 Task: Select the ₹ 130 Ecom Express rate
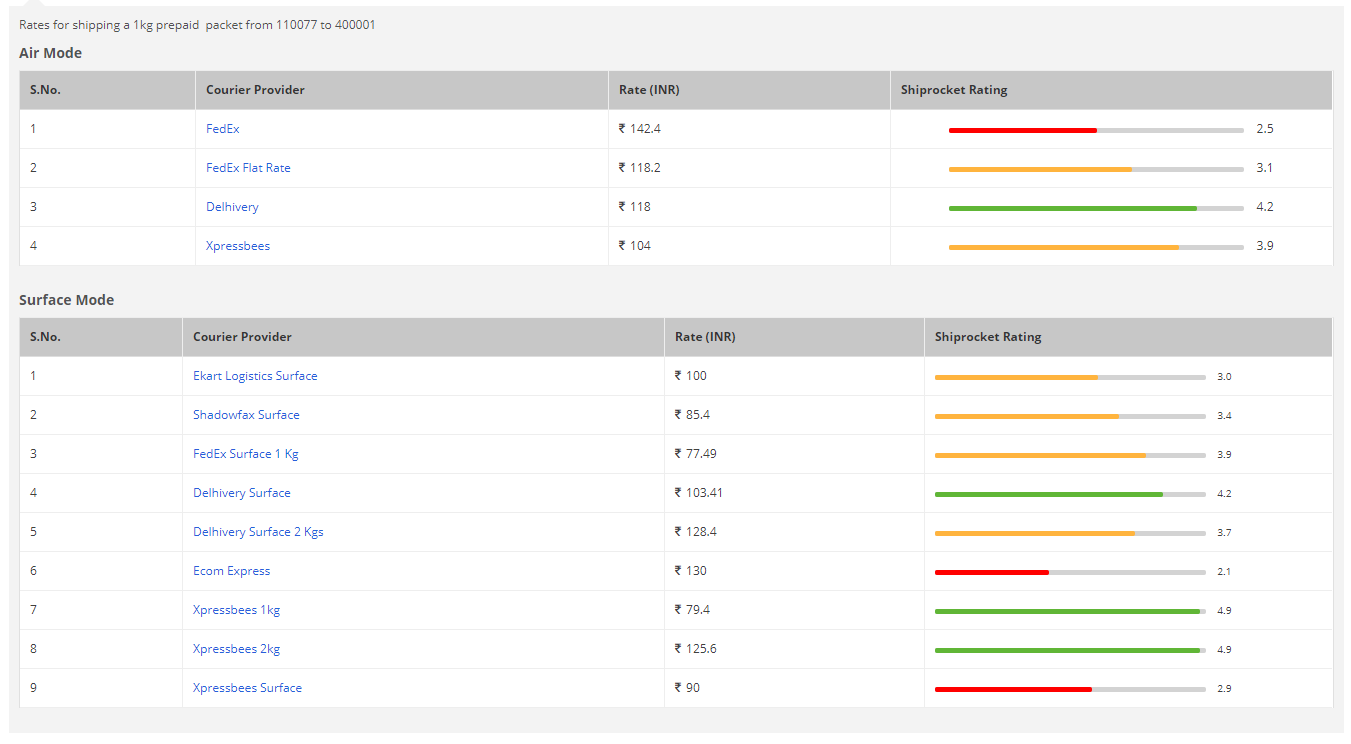pyautogui.click(x=794, y=571)
